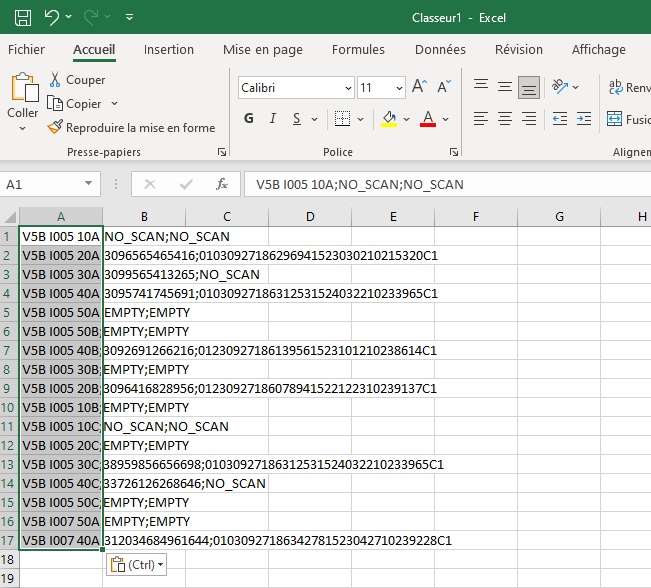This screenshot has width=651, height=588.
Task: Click Reproduire la mise en forme brush
Action: pos(55,128)
